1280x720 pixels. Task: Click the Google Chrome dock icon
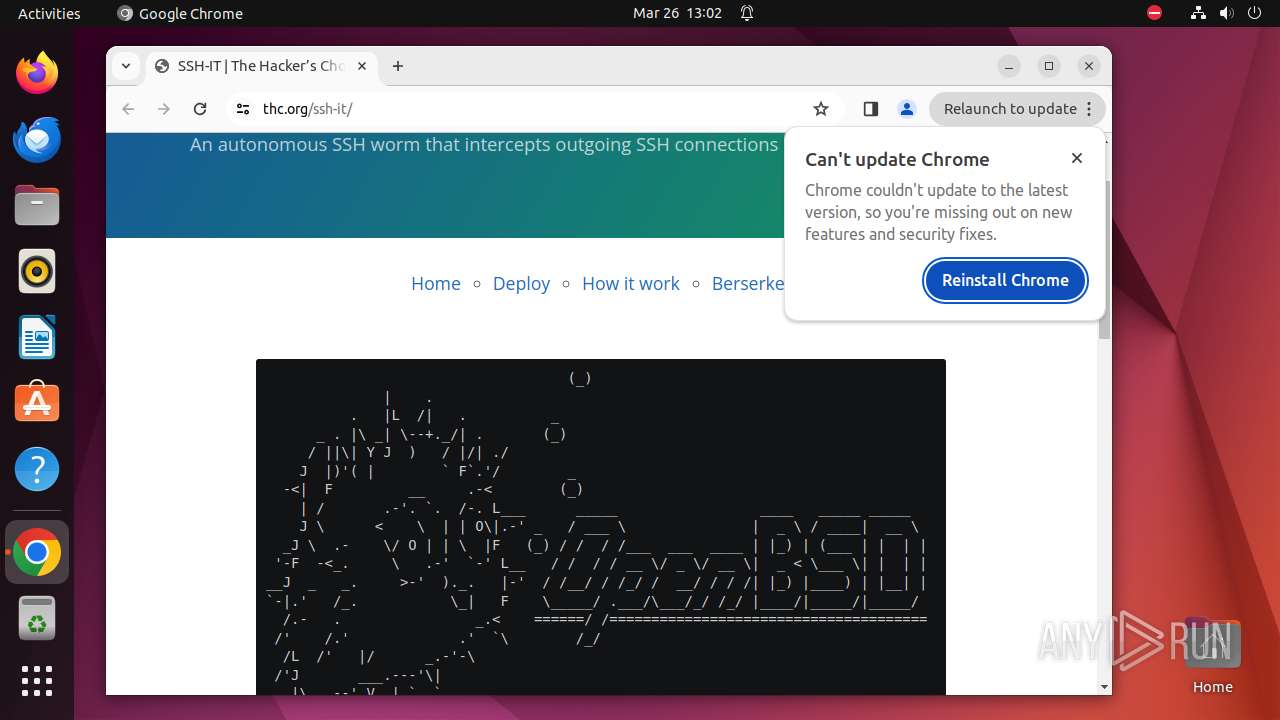coord(37,552)
